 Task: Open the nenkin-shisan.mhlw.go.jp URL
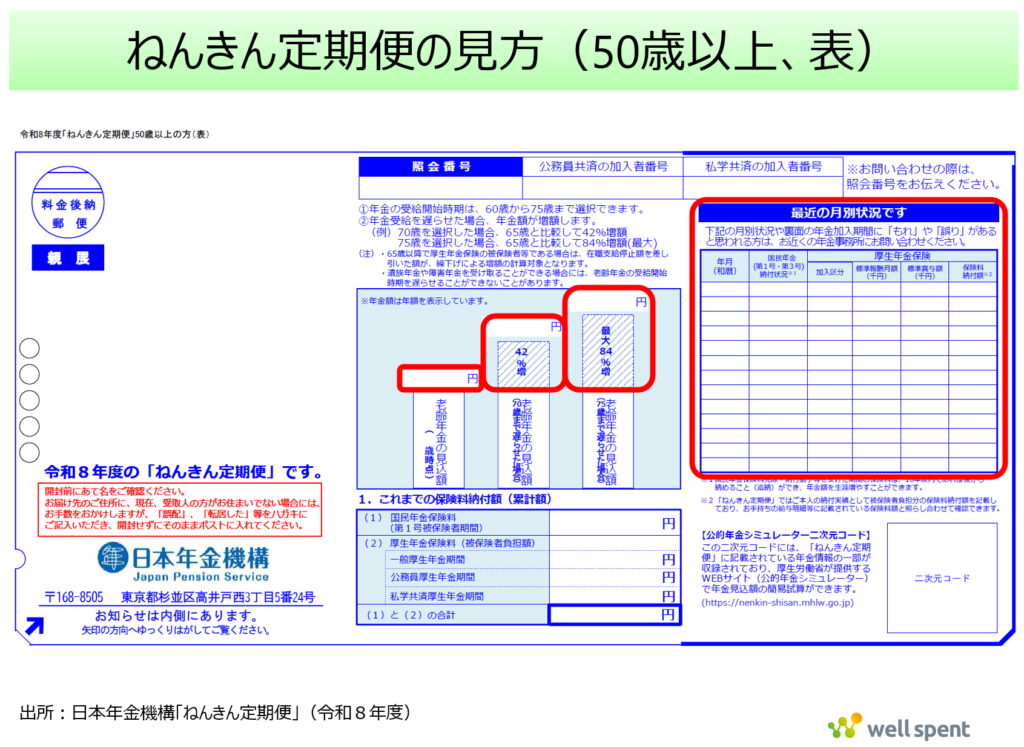[777, 603]
